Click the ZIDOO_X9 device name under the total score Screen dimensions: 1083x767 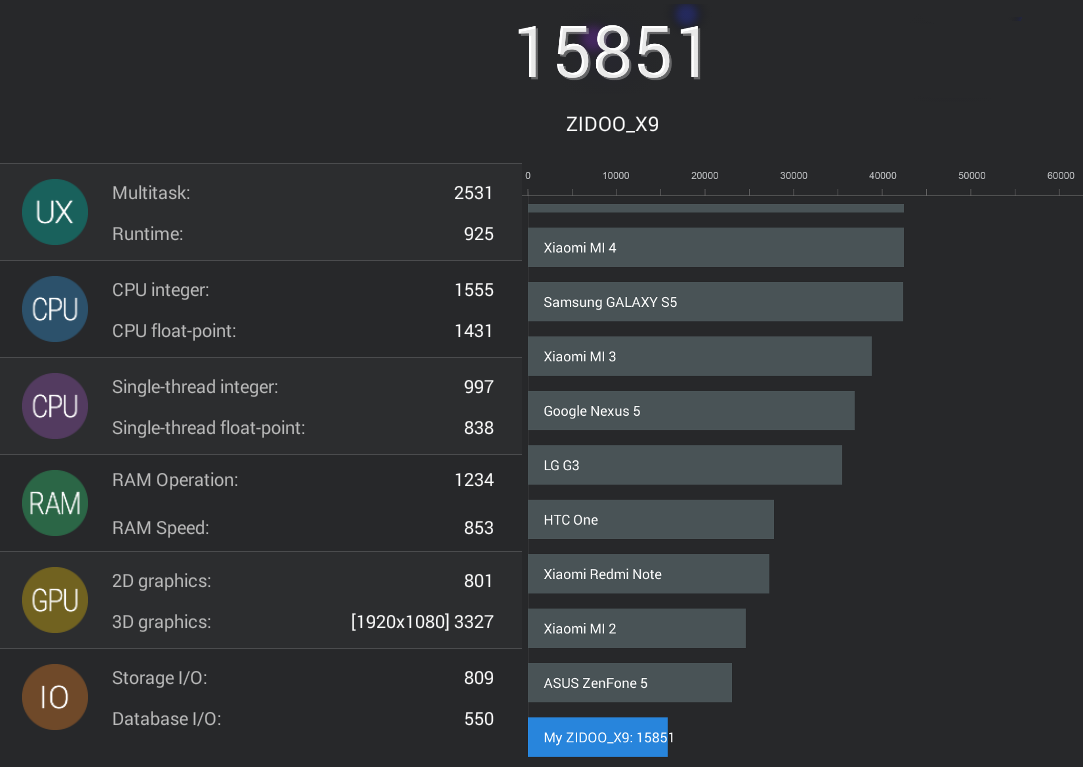pos(613,124)
